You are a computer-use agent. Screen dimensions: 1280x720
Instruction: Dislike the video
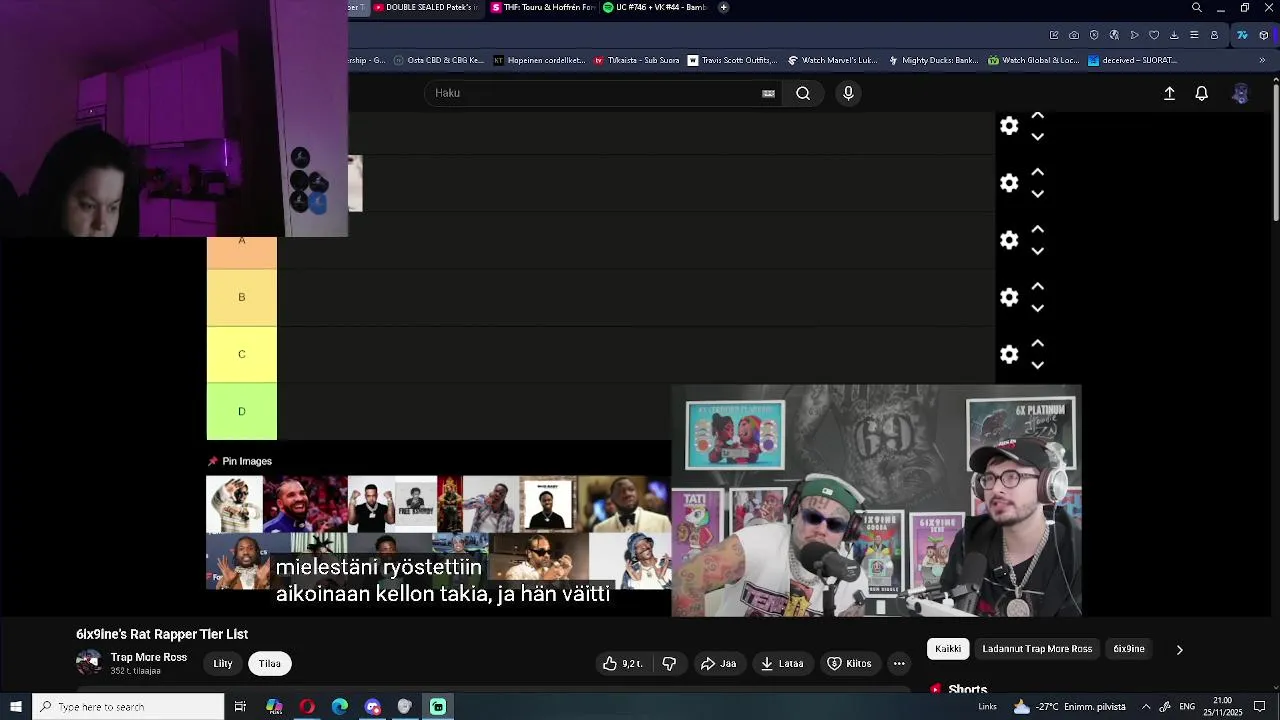click(x=669, y=663)
